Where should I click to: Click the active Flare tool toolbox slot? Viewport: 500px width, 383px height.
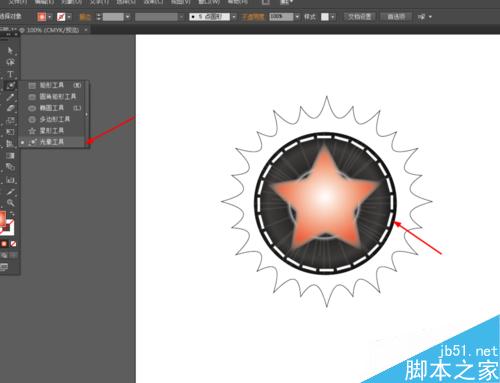click(10, 86)
